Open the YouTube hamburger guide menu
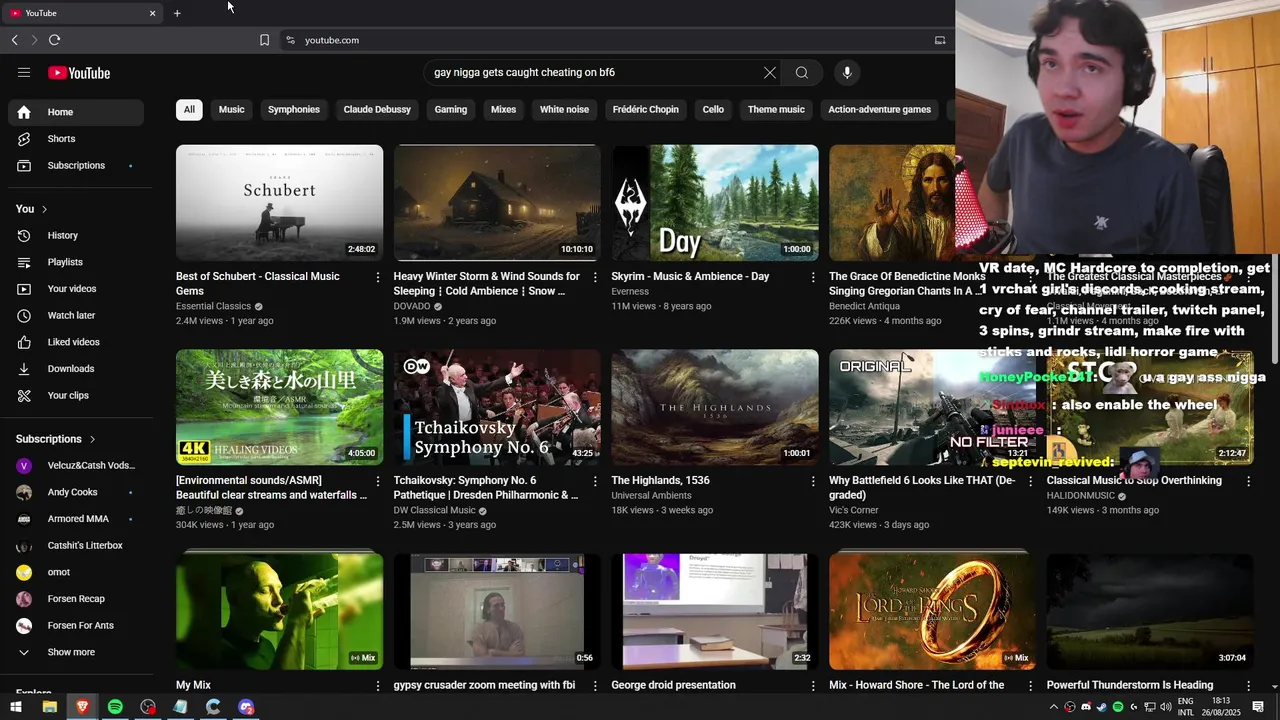This screenshot has height=720, width=1280. pos(24,73)
